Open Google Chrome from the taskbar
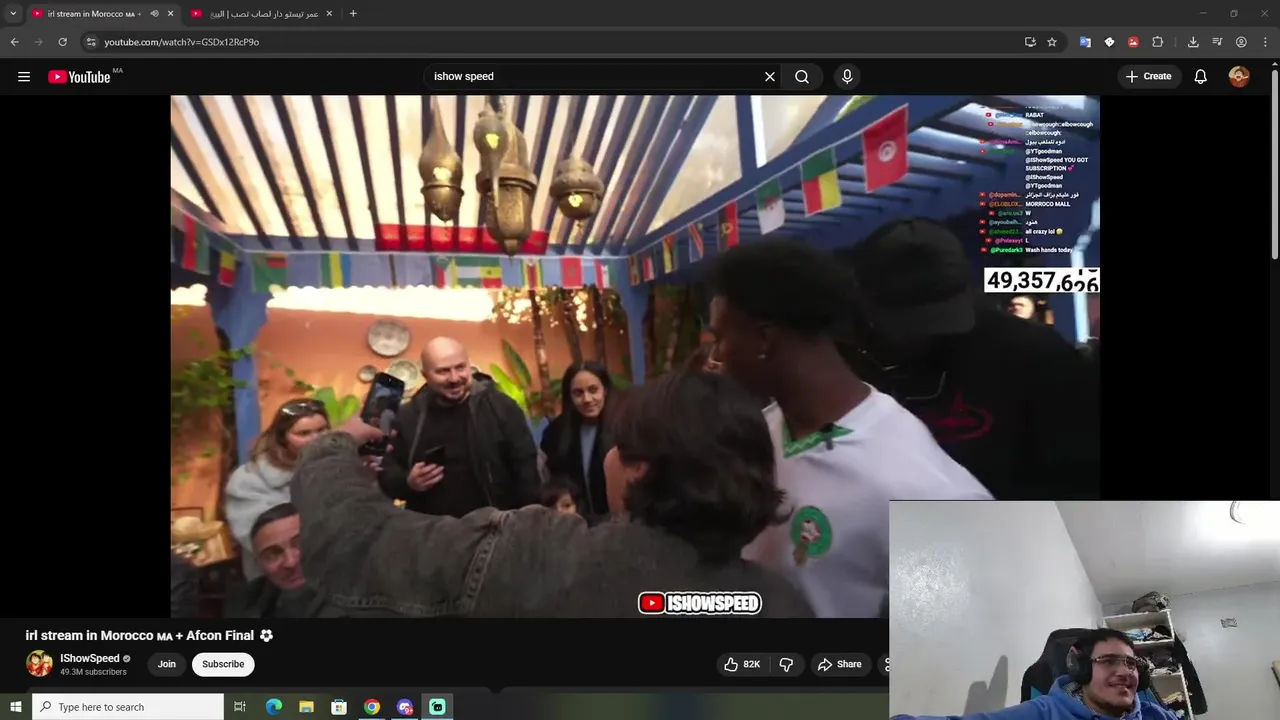 [x=372, y=707]
